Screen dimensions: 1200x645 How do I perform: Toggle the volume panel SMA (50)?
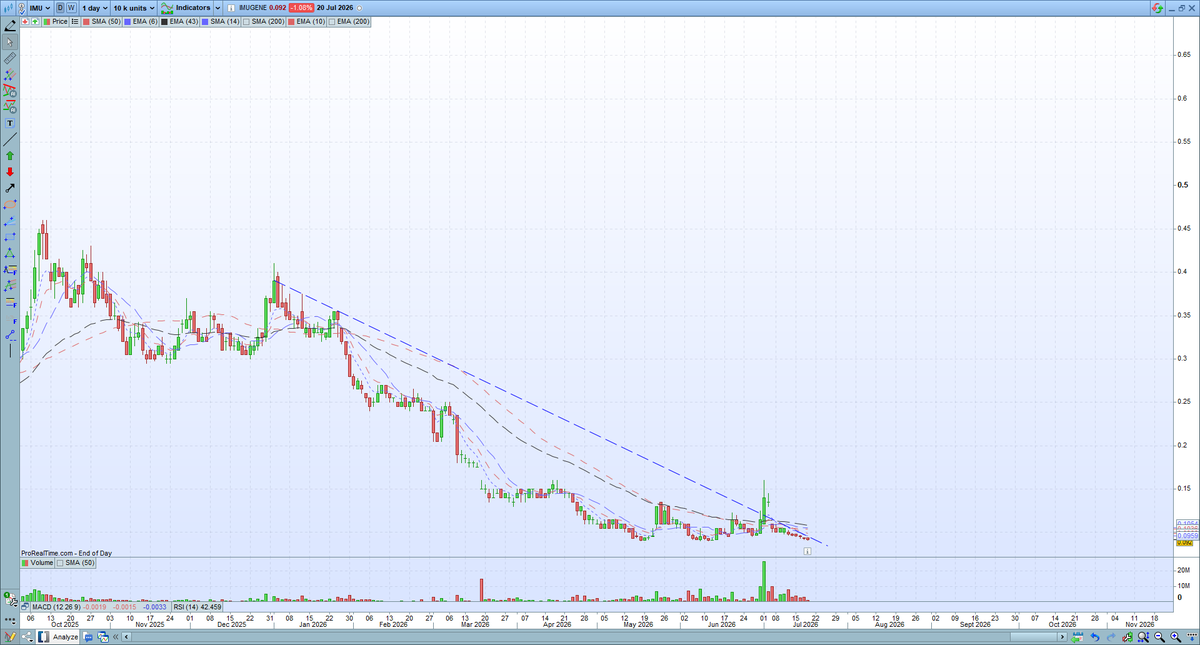(x=76, y=563)
